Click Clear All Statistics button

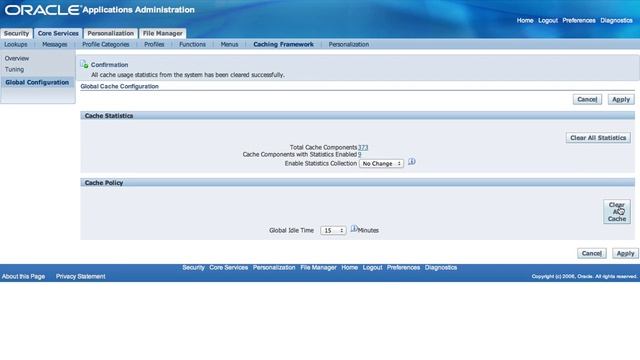[598, 138]
